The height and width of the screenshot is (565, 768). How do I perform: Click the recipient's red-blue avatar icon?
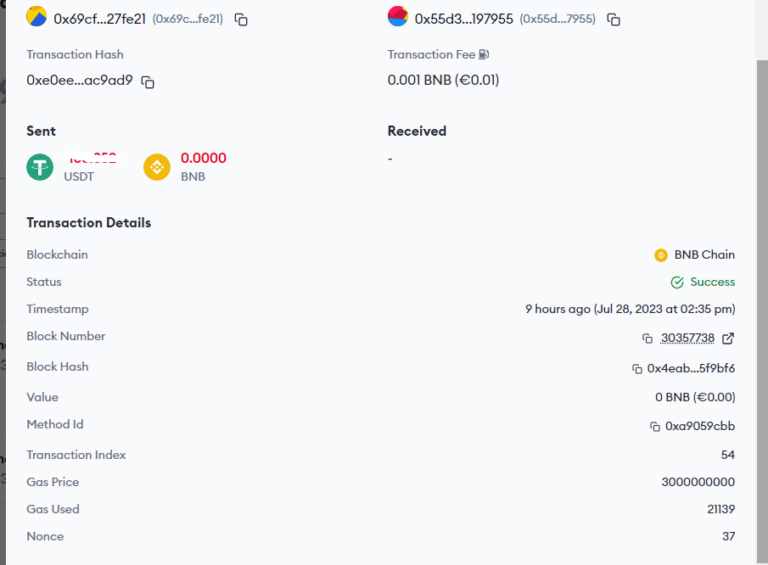(398, 17)
